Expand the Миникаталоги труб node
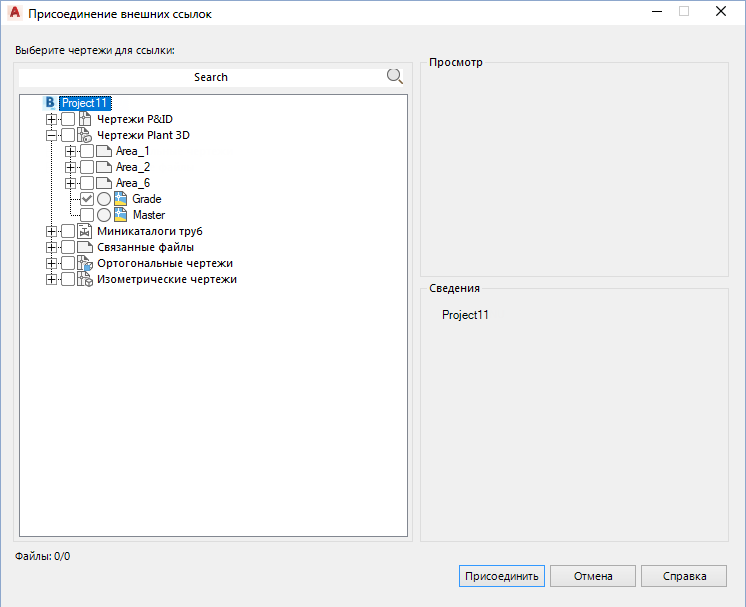 coord(51,231)
